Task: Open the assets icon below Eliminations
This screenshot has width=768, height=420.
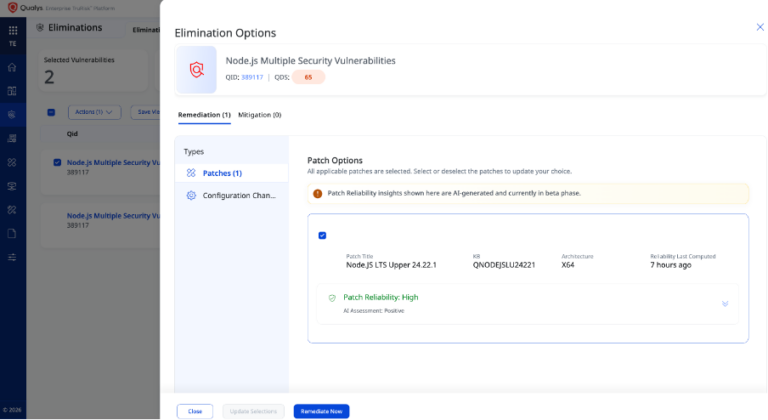Action: click(12, 139)
